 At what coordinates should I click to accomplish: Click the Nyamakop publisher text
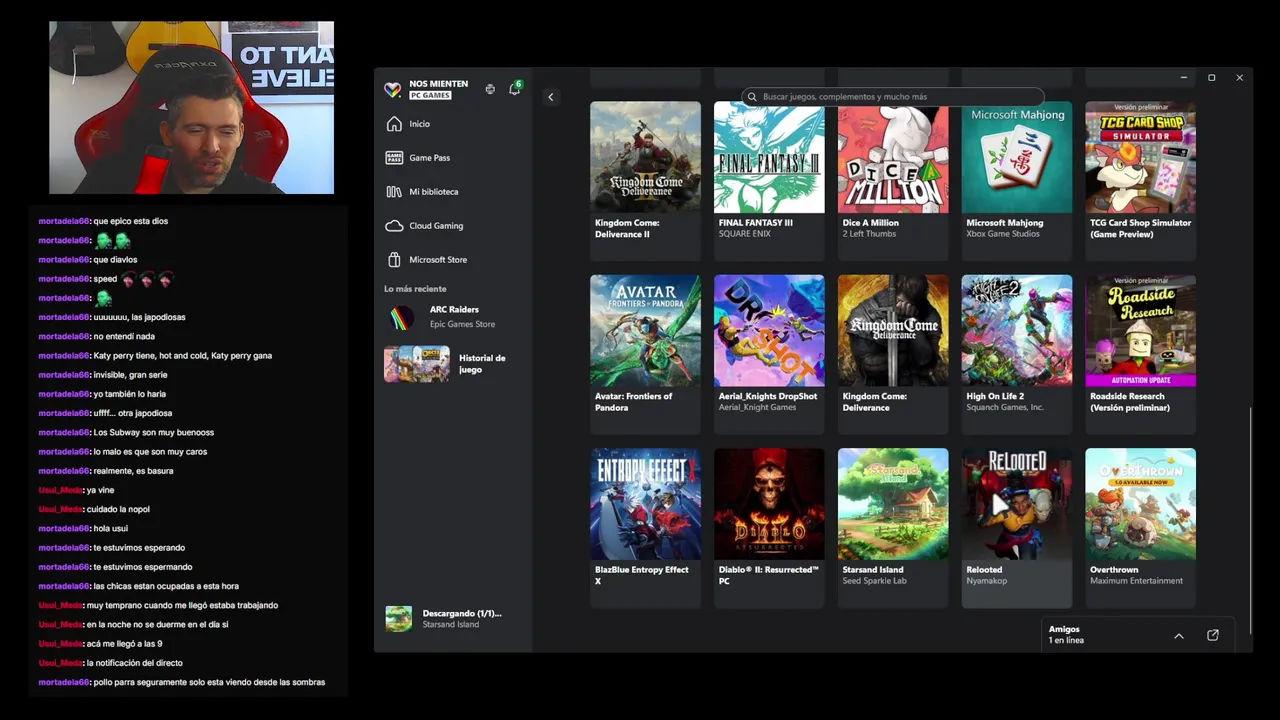coord(987,581)
